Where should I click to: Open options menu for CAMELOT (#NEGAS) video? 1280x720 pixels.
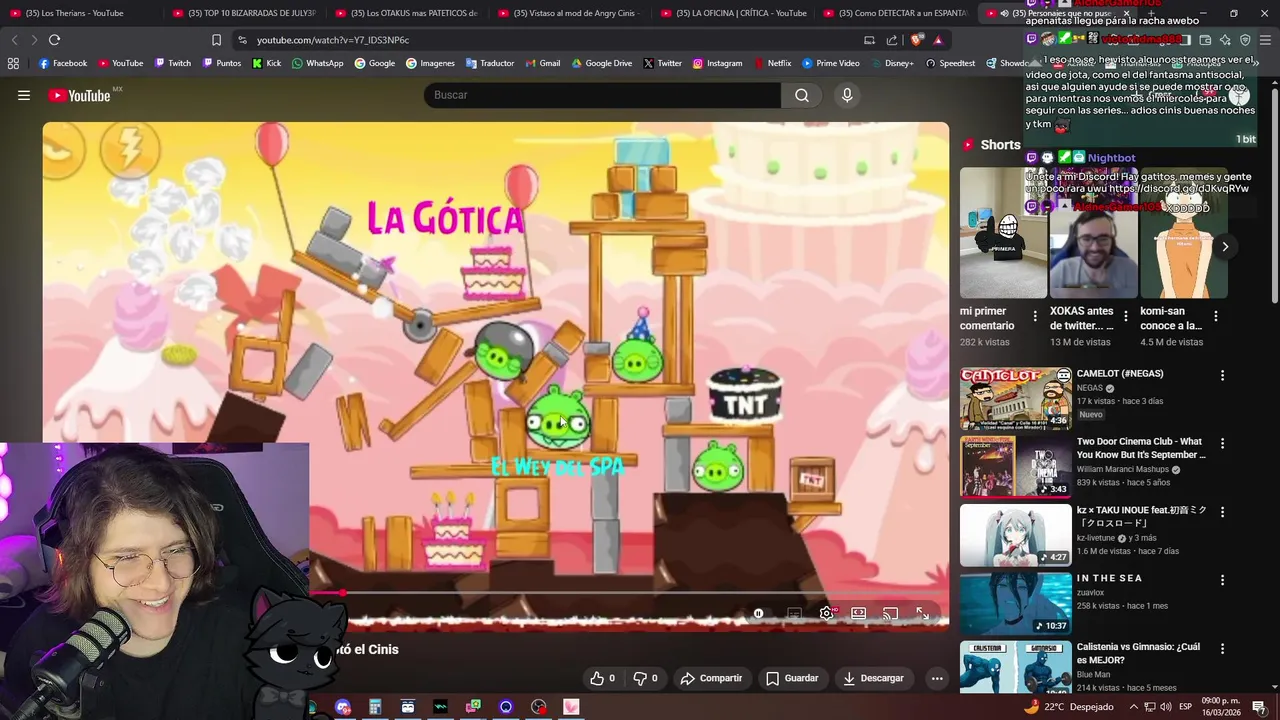(1222, 375)
